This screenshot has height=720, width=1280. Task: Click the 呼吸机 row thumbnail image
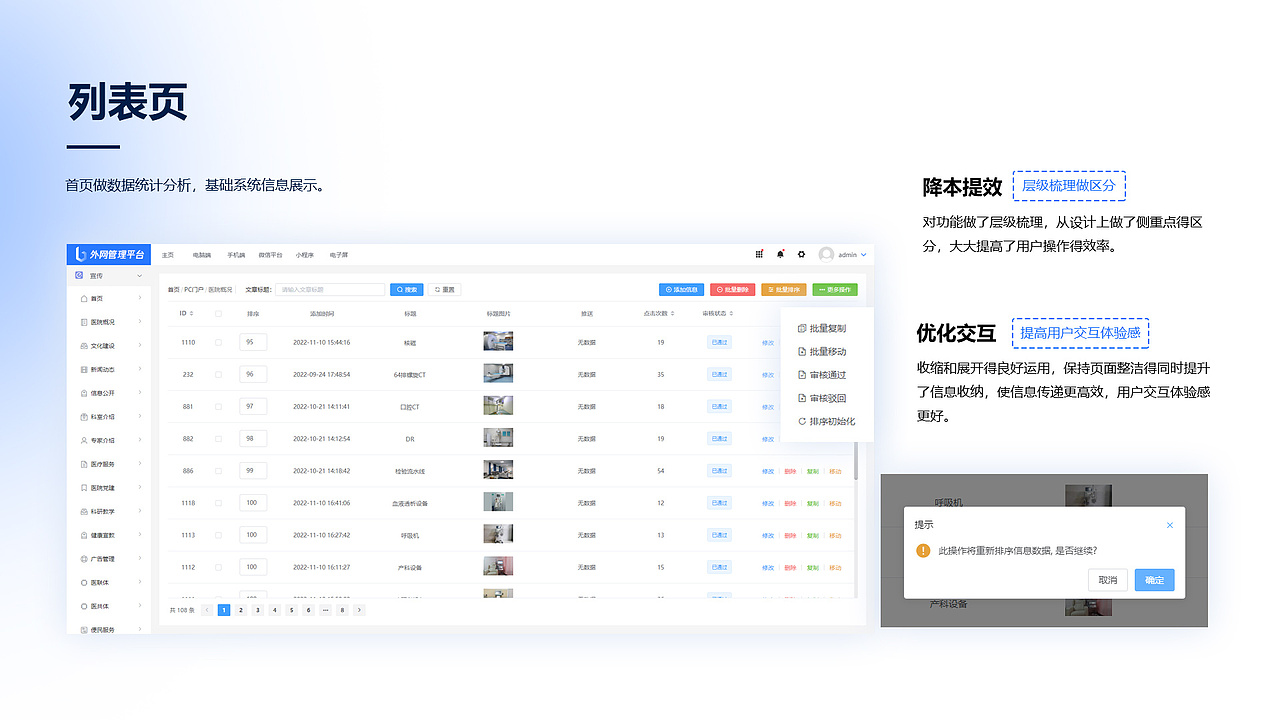point(497,534)
